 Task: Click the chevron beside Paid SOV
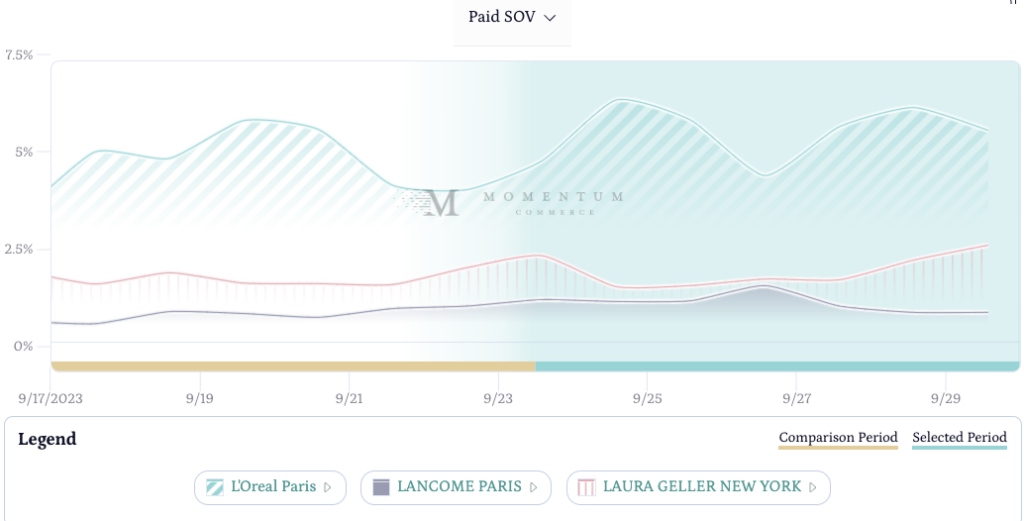pos(550,18)
